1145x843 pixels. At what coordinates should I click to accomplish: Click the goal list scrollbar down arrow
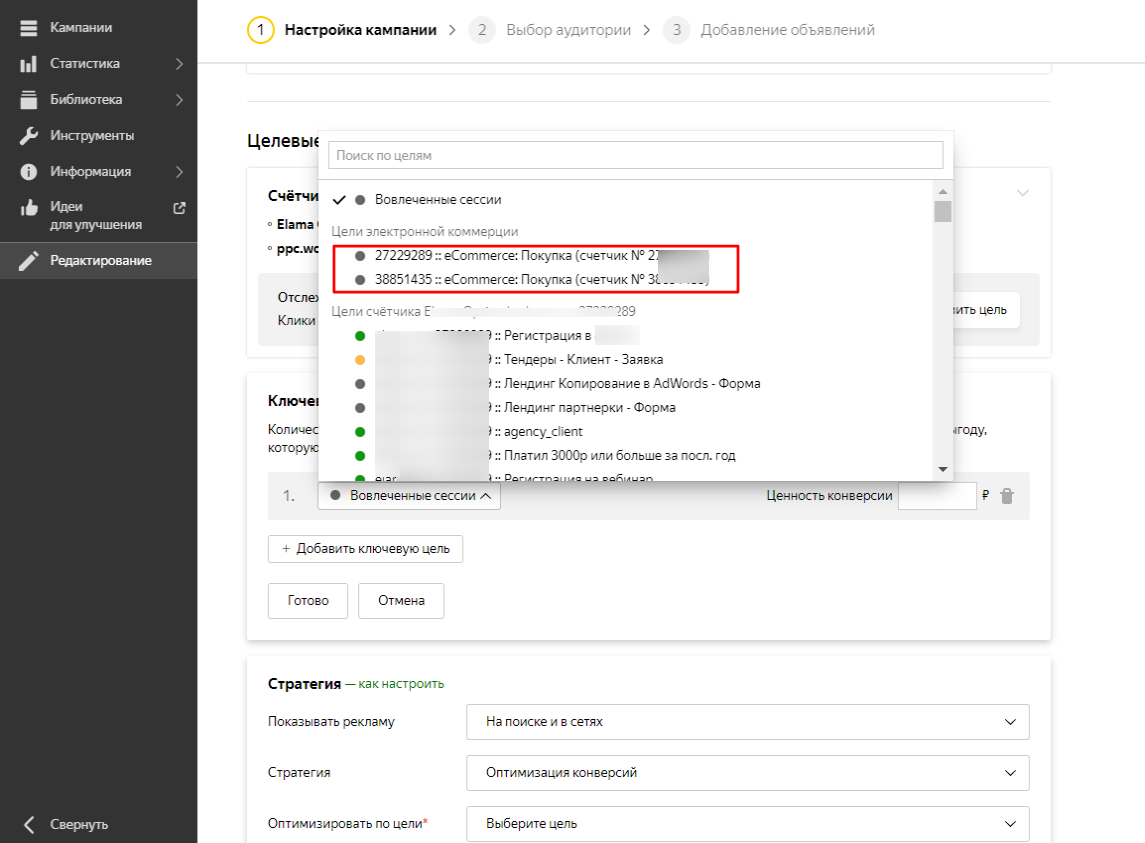tap(942, 470)
